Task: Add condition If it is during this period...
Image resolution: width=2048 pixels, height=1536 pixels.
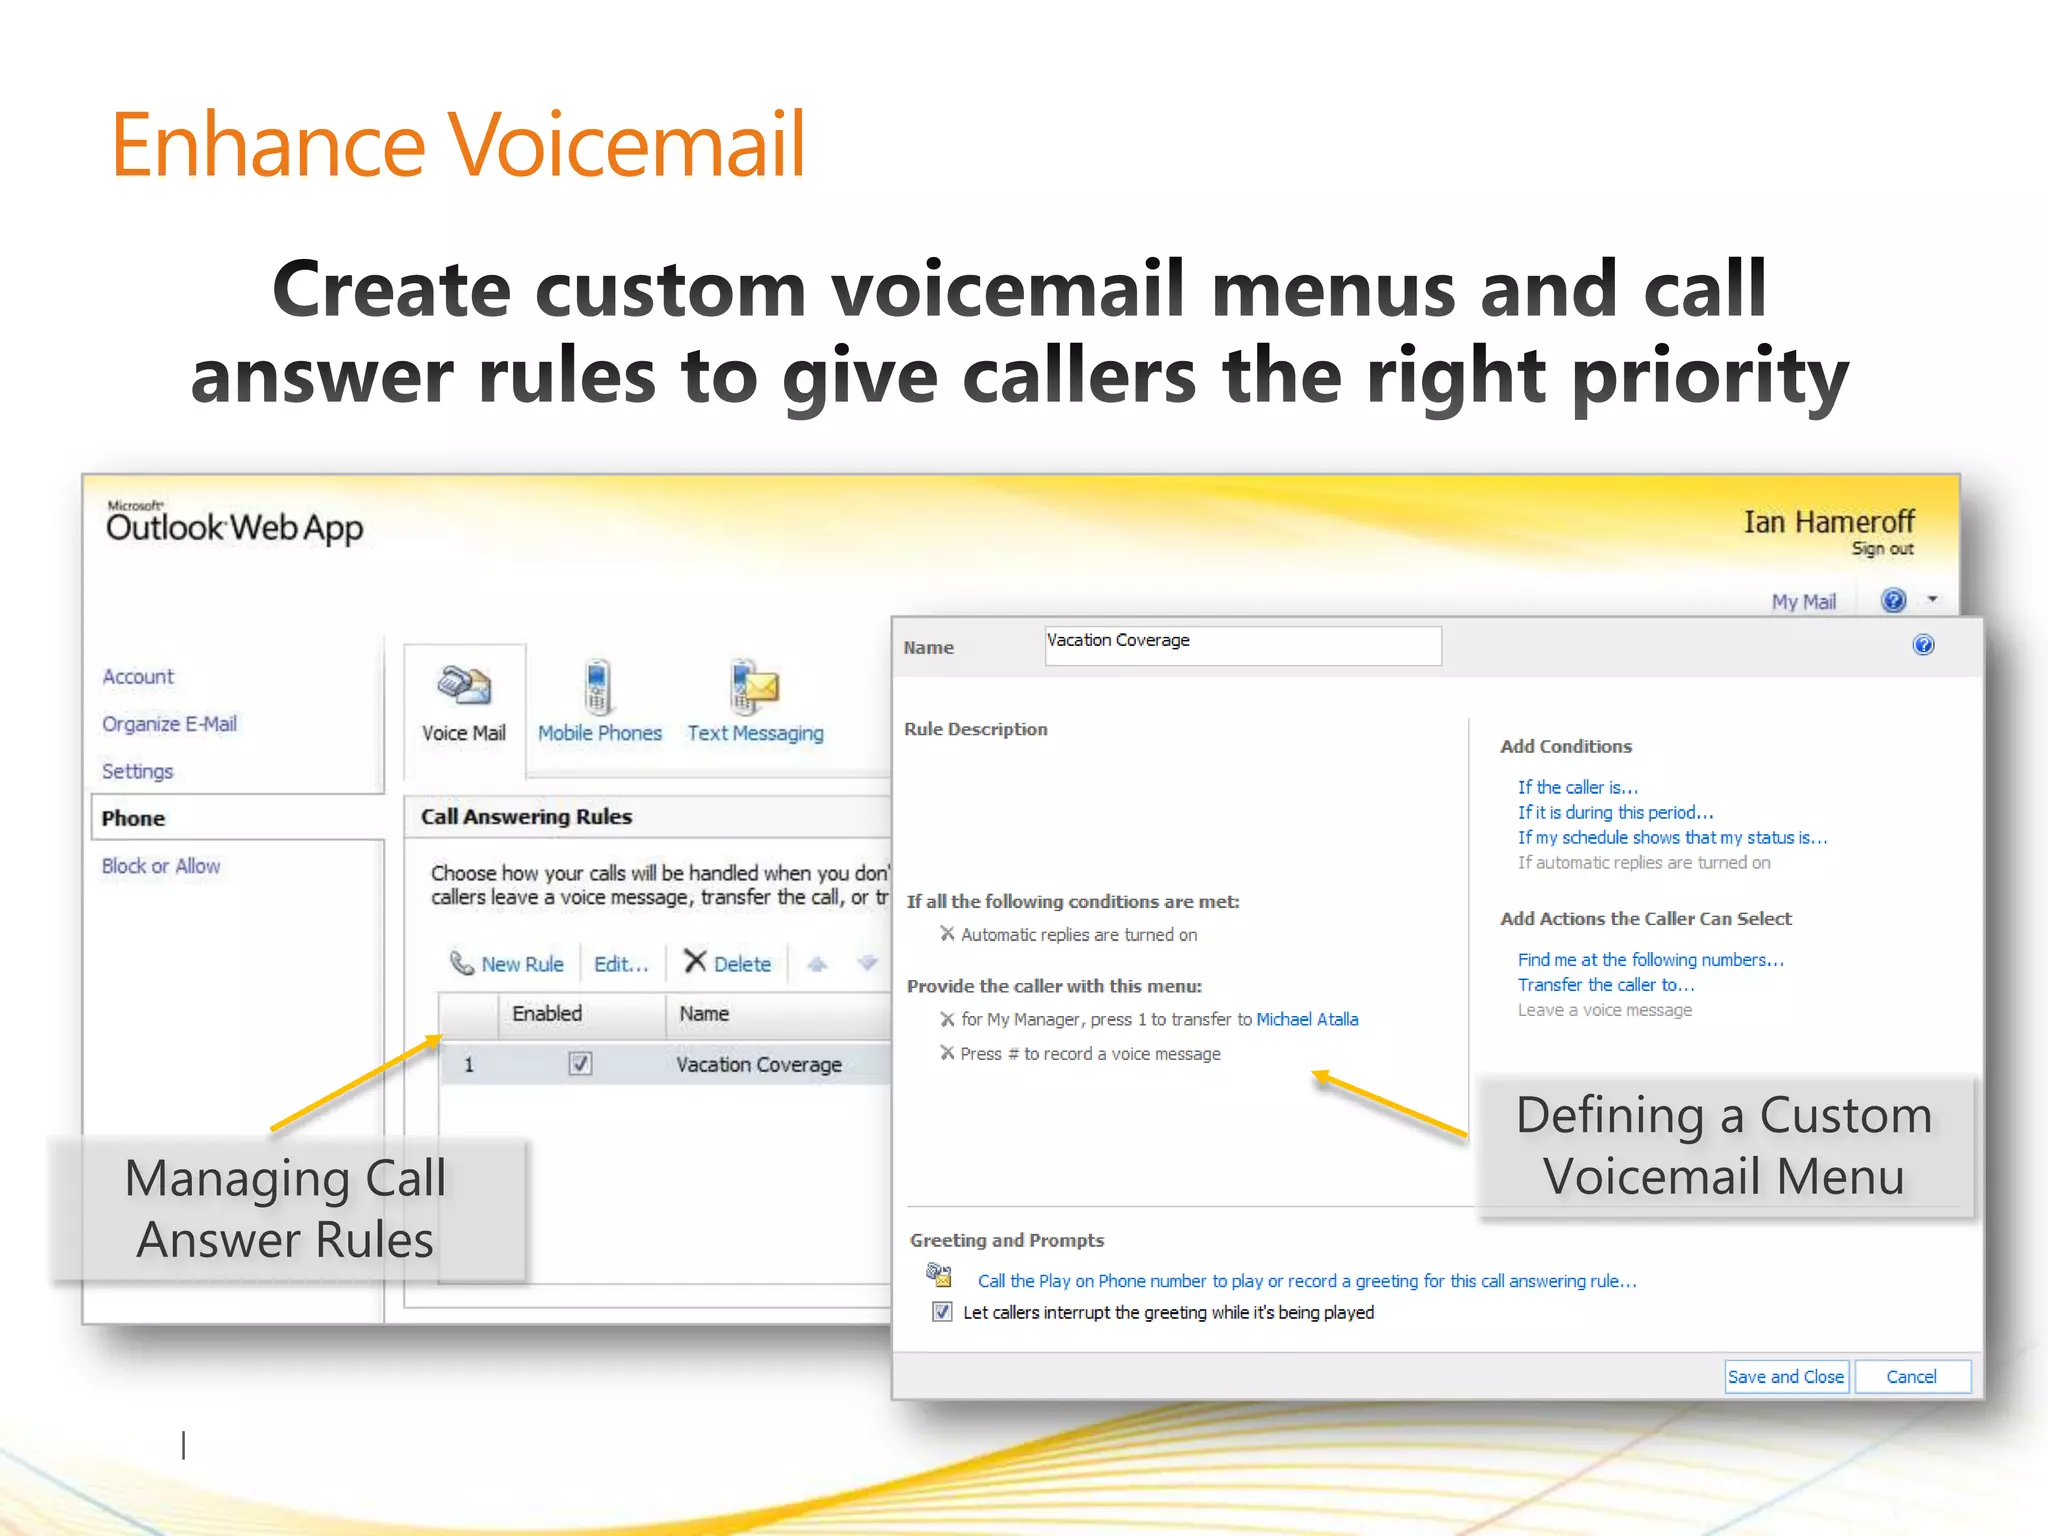Action: [x=1616, y=813]
